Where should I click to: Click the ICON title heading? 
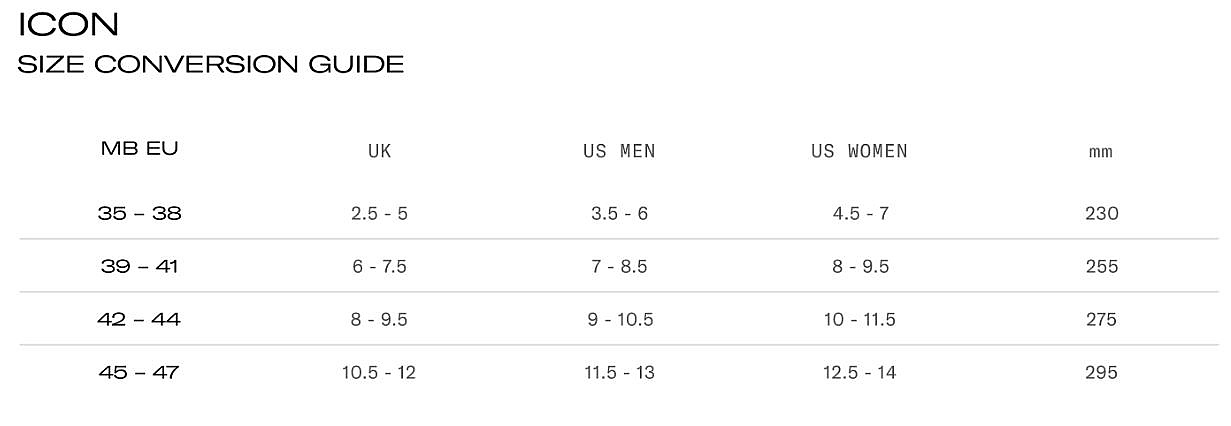click(x=69, y=24)
